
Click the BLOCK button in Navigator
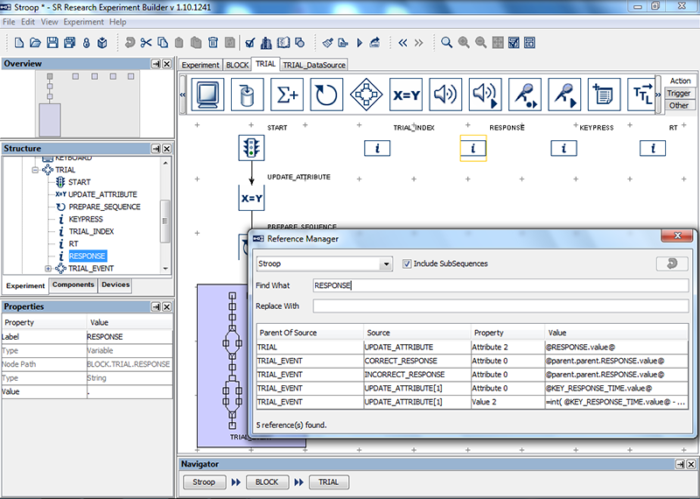click(x=265, y=481)
